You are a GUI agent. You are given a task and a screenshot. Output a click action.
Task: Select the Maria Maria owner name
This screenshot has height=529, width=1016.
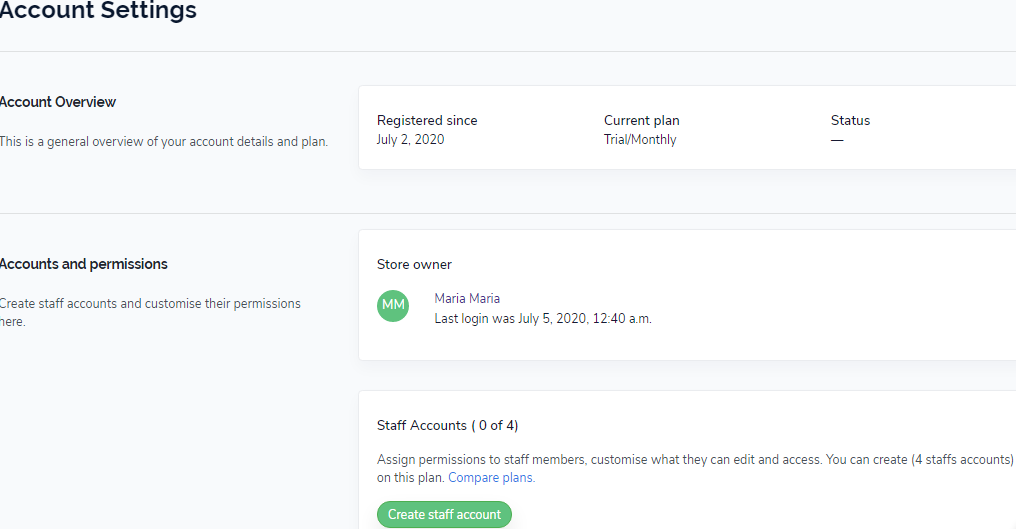(x=467, y=298)
